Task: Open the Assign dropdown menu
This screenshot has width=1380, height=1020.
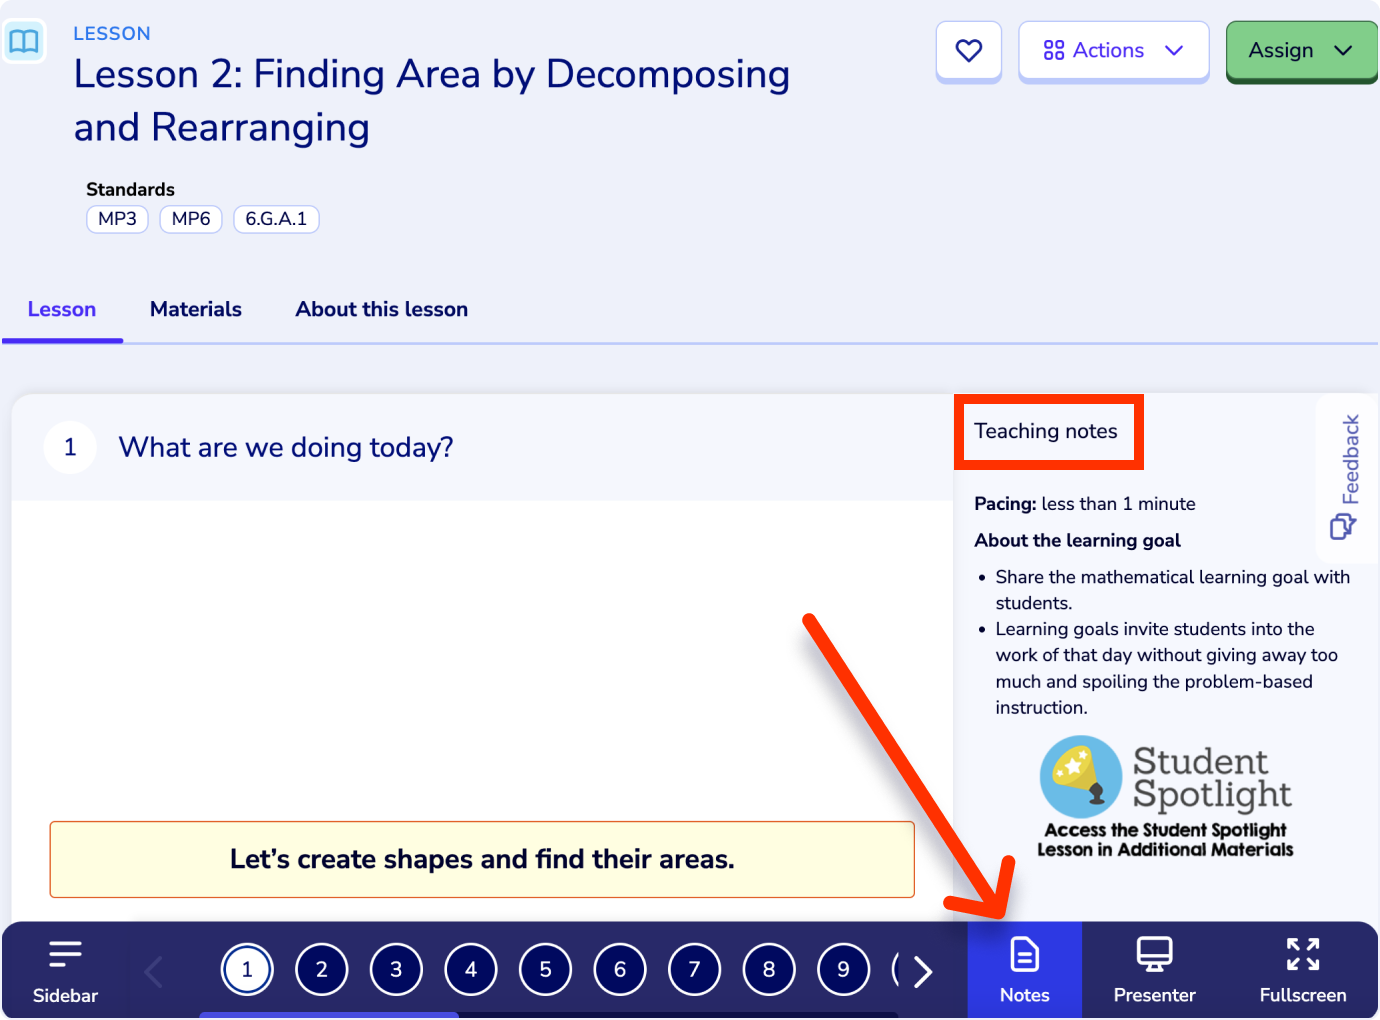Action: (x=1301, y=51)
